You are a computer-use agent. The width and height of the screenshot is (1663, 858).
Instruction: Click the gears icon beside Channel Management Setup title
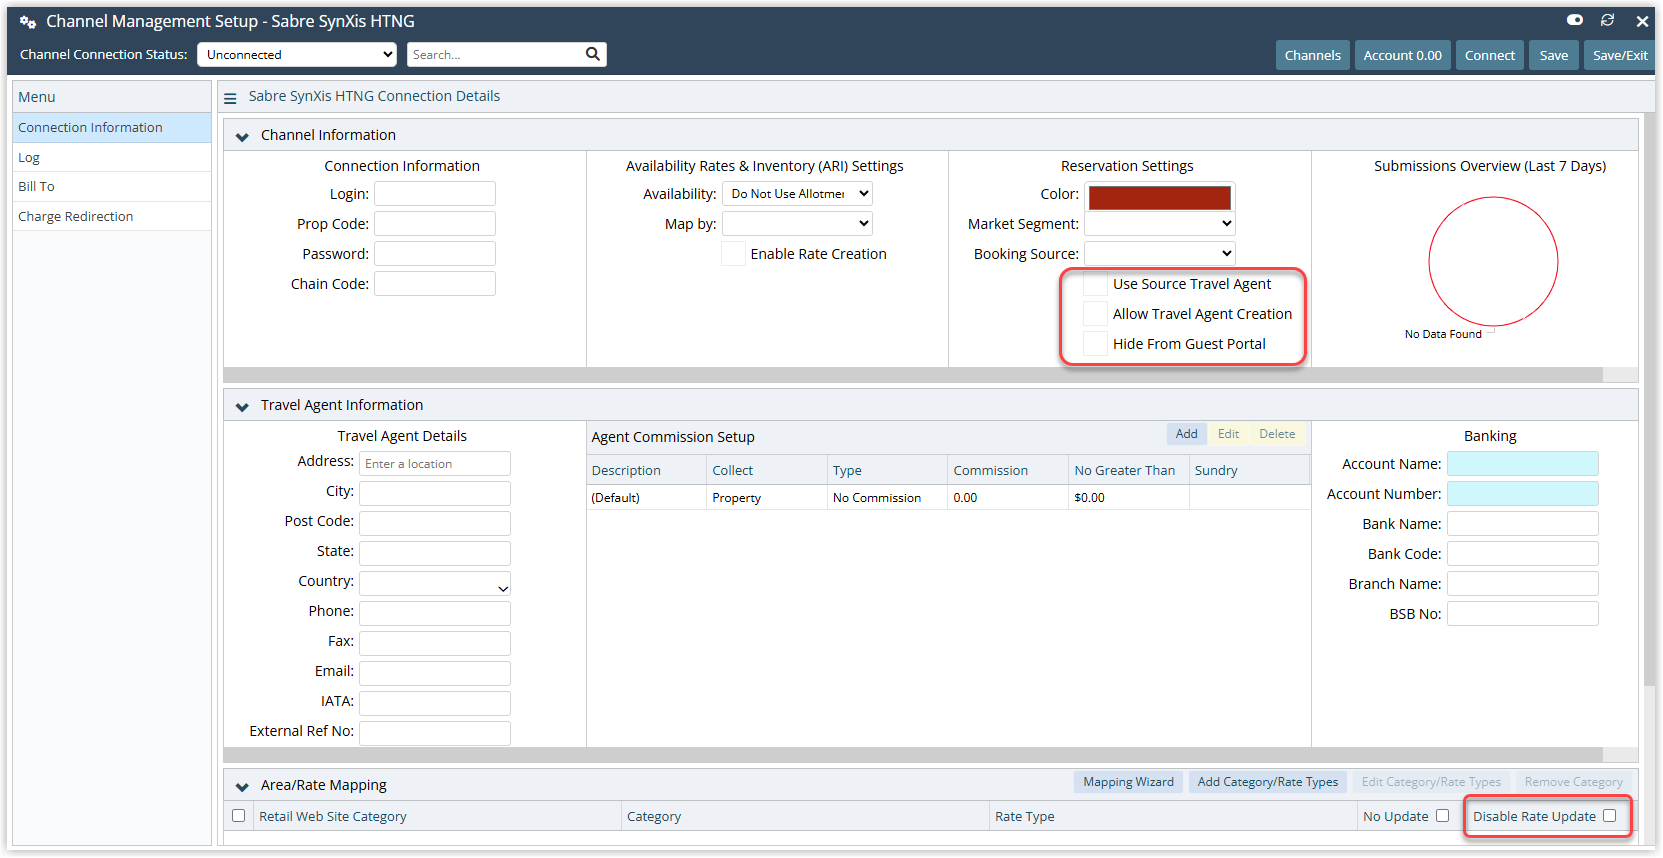pos(28,22)
